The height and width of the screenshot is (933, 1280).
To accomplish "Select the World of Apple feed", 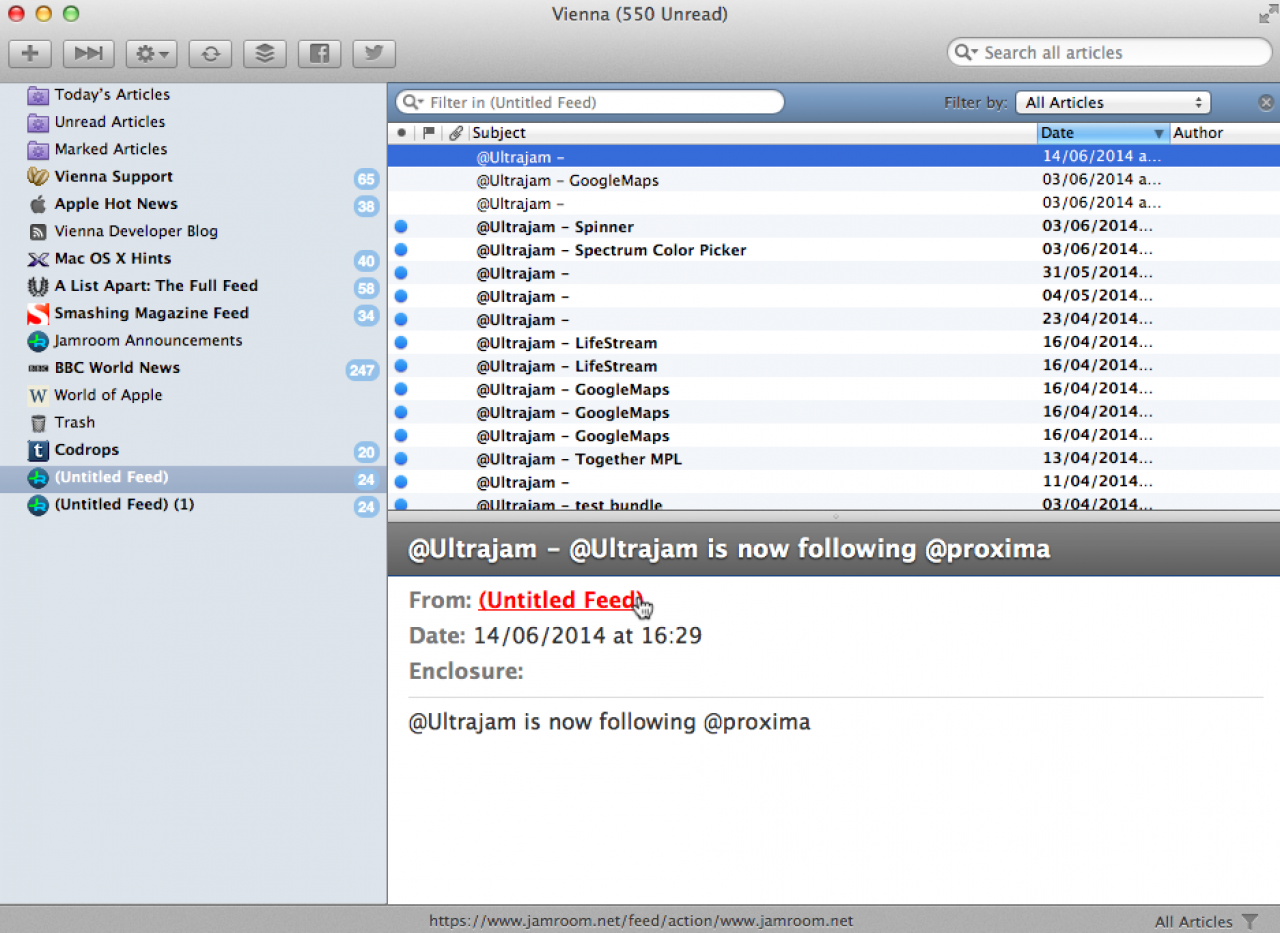I will (x=108, y=395).
